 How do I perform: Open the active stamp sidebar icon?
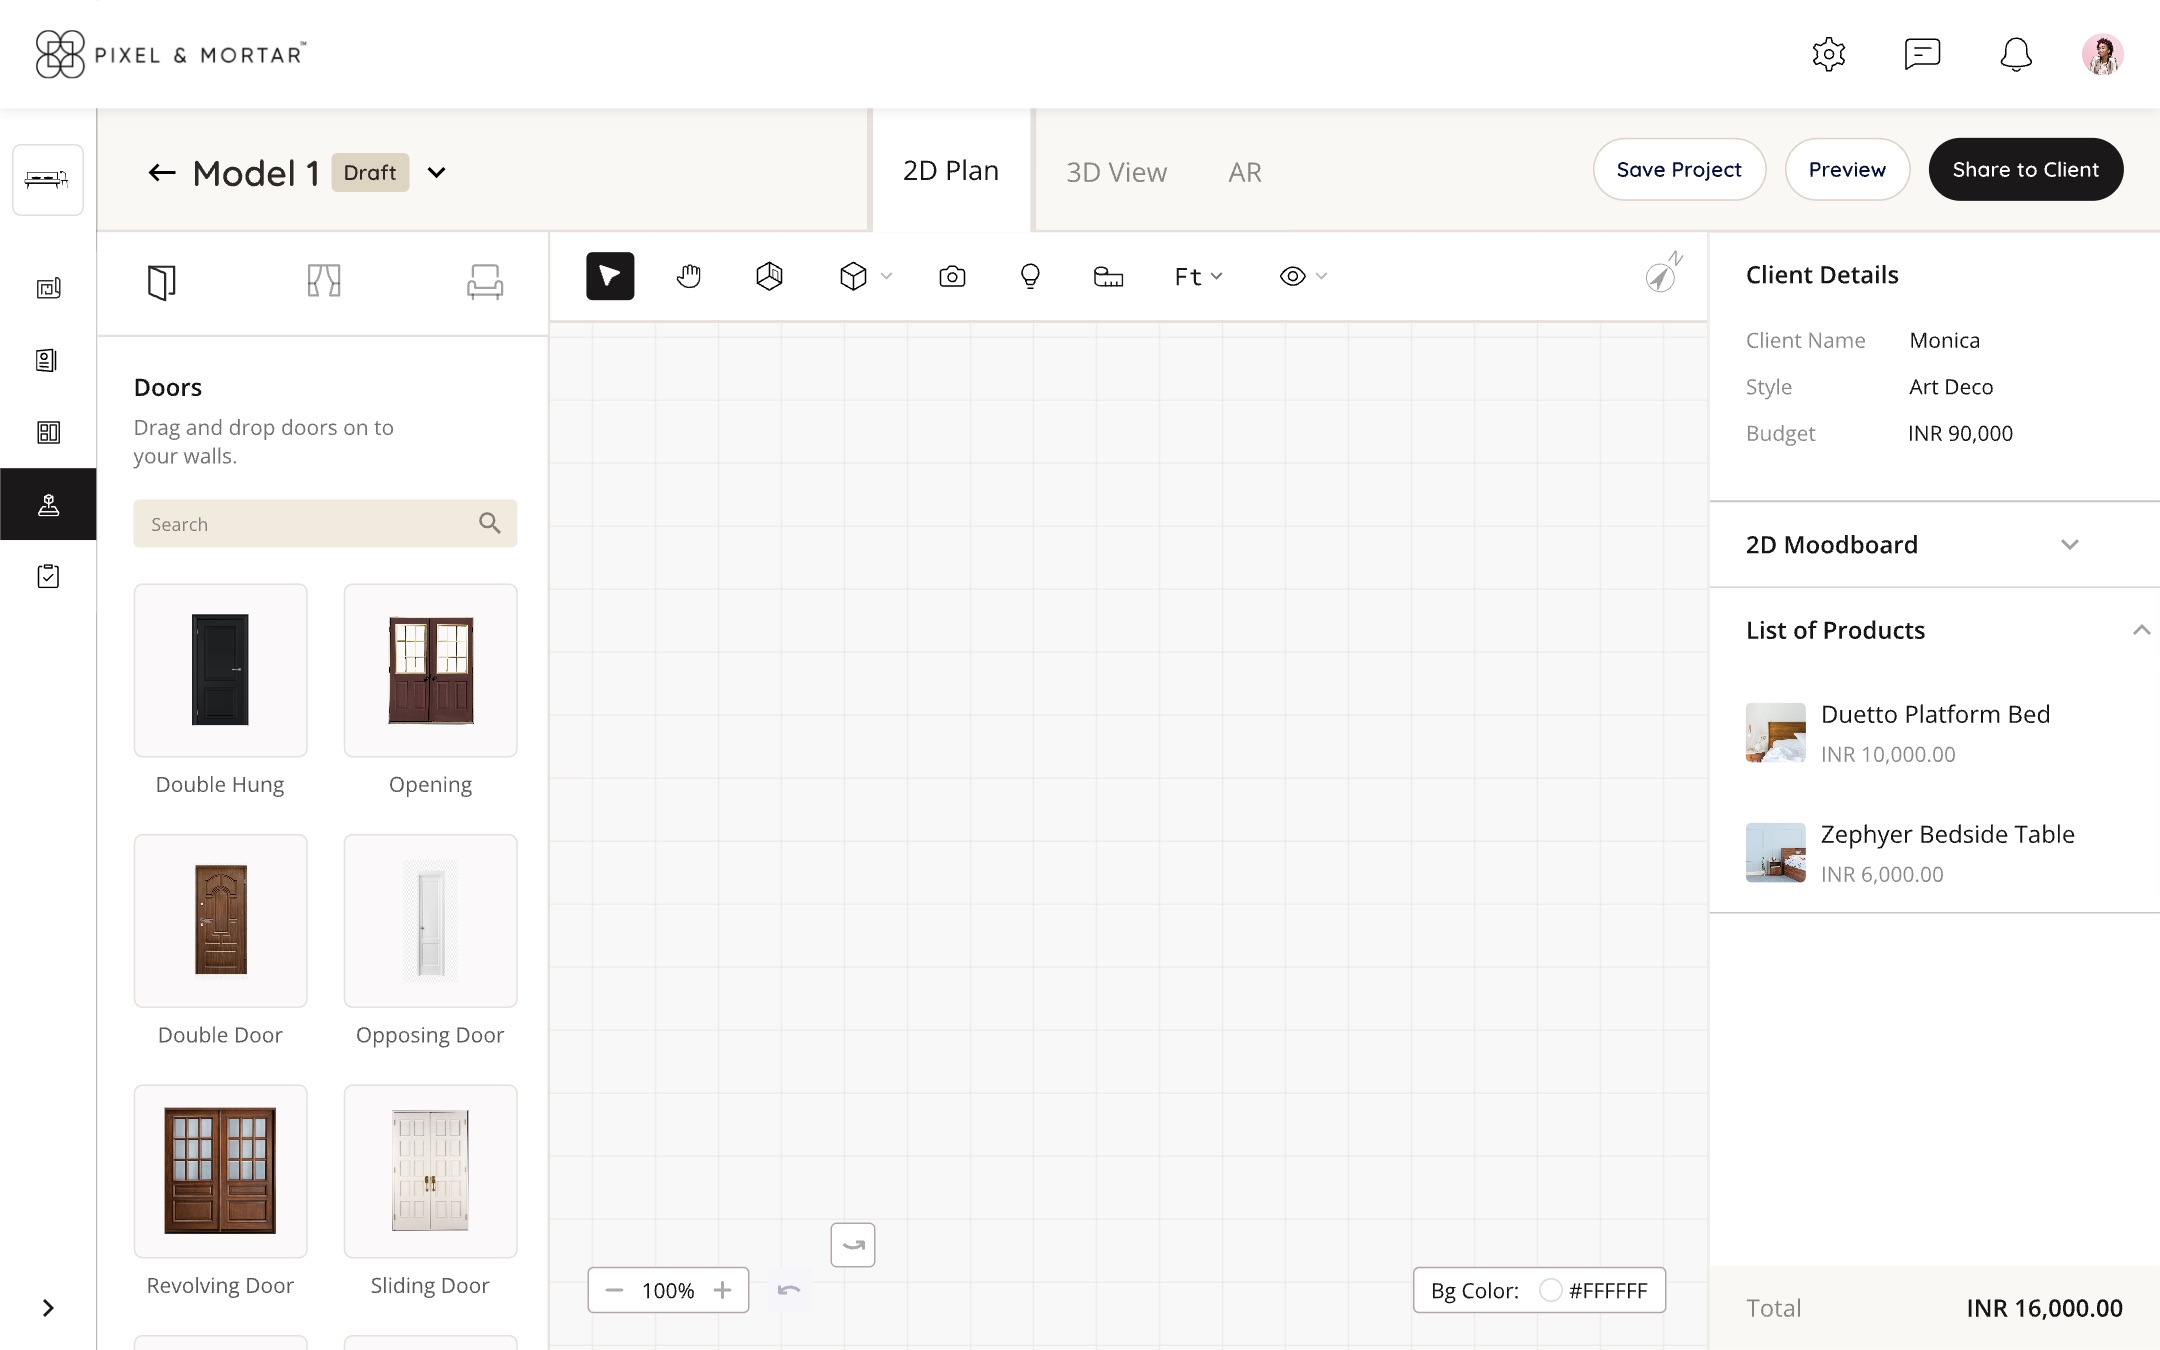pyautogui.click(x=48, y=504)
